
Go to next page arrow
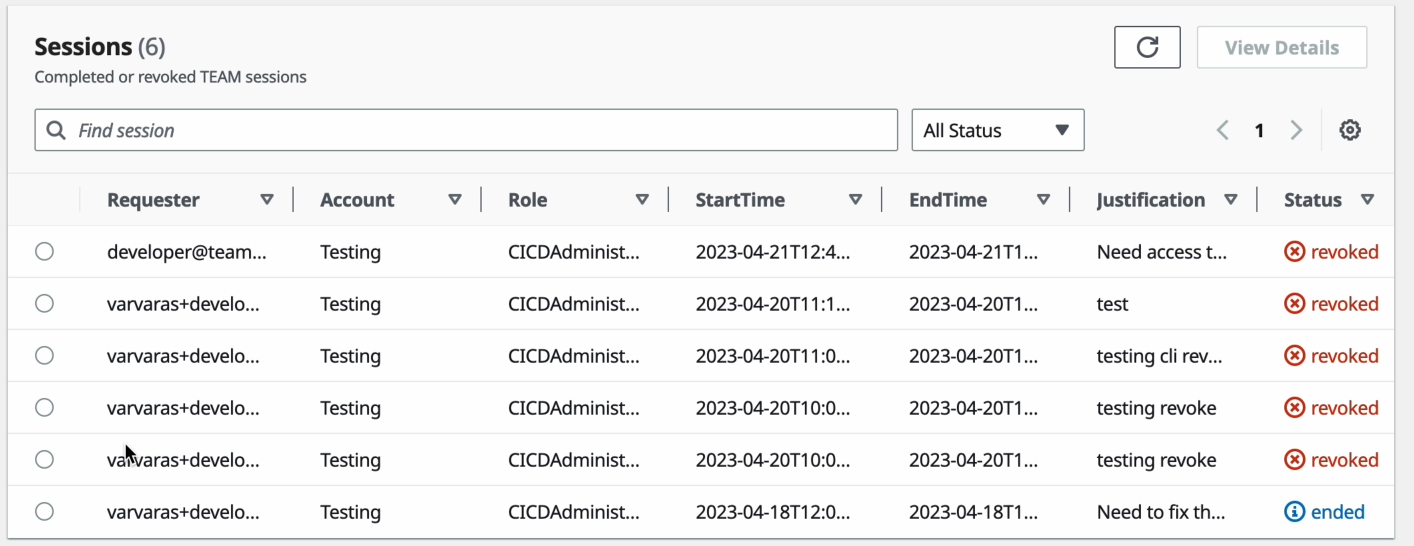click(1296, 130)
